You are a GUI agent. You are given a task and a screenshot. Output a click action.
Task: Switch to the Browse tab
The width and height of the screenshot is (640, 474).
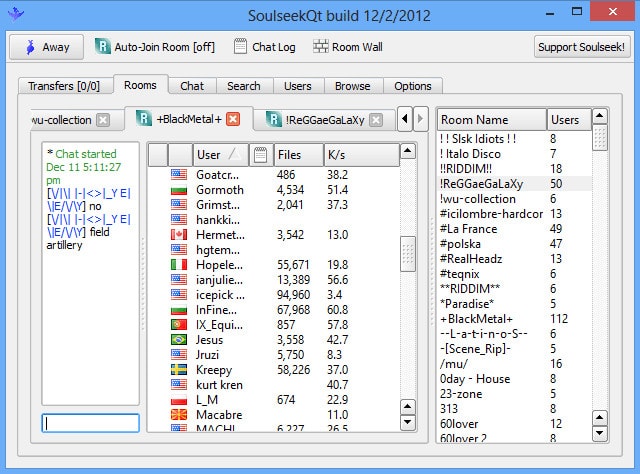click(x=353, y=86)
